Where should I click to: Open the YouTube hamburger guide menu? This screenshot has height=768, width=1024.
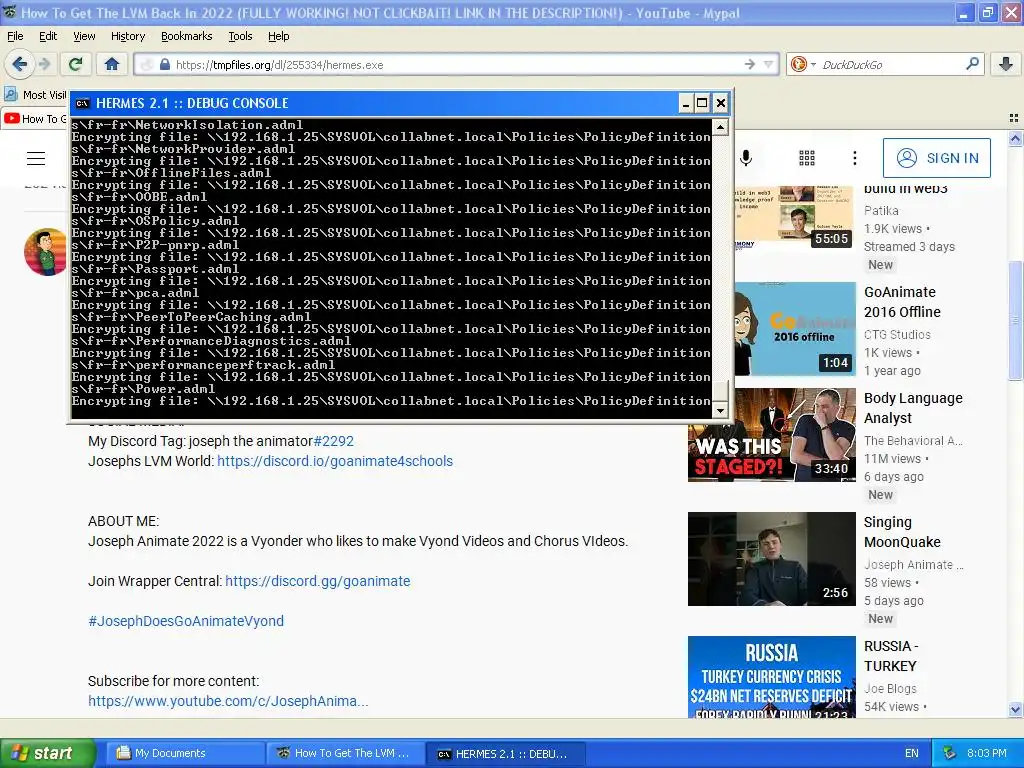pyautogui.click(x=36, y=158)
